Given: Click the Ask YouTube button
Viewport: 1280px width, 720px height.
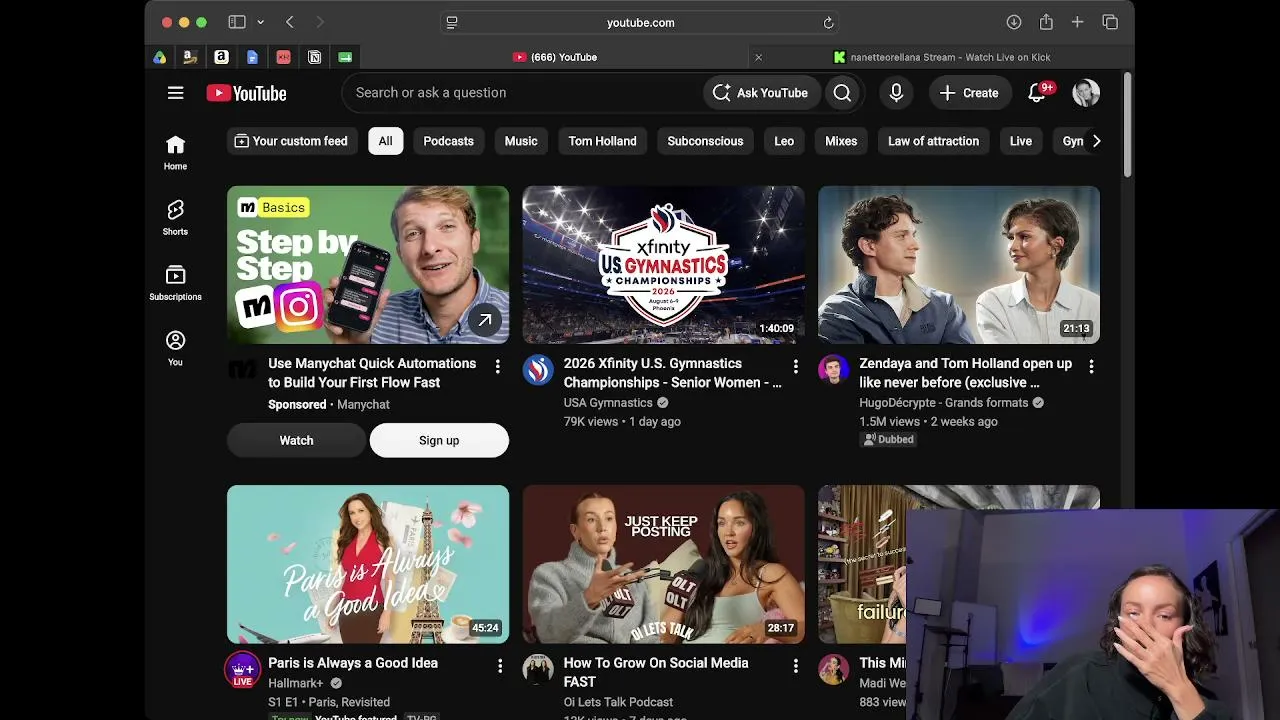Looking at the screenshot, I should (761, 93).
